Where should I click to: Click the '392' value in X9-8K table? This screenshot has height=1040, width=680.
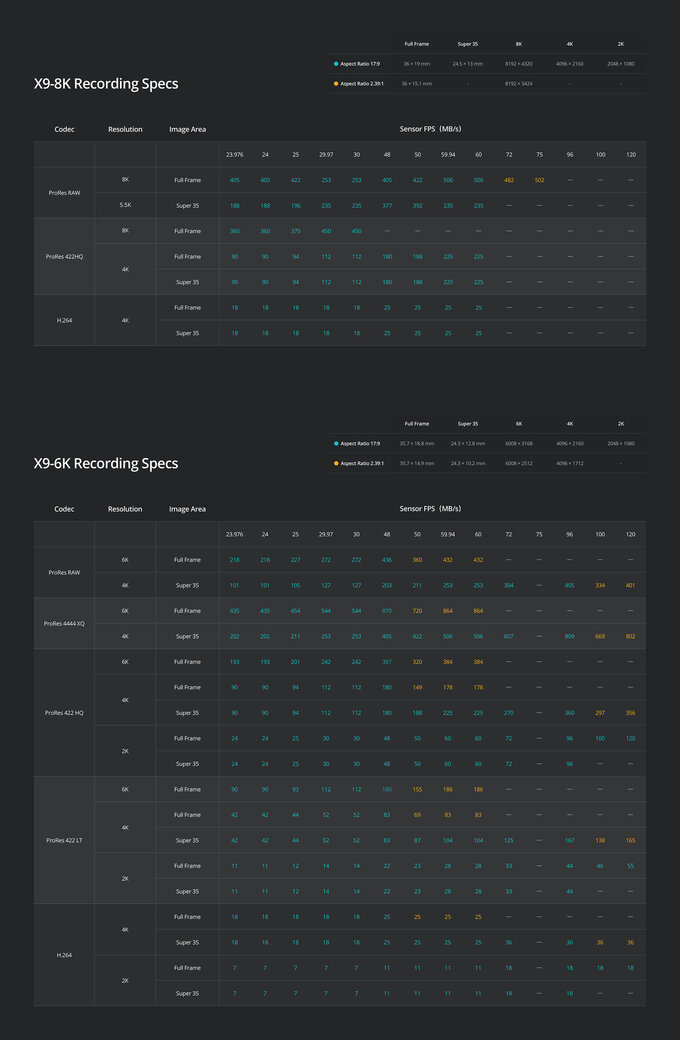point(417,206)
